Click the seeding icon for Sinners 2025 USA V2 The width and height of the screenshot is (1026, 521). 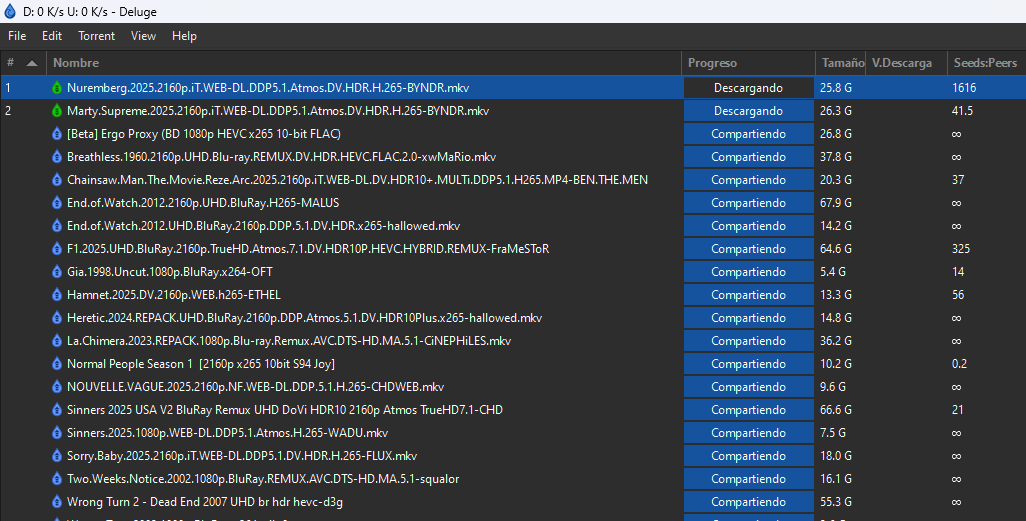tap(57, 410)
